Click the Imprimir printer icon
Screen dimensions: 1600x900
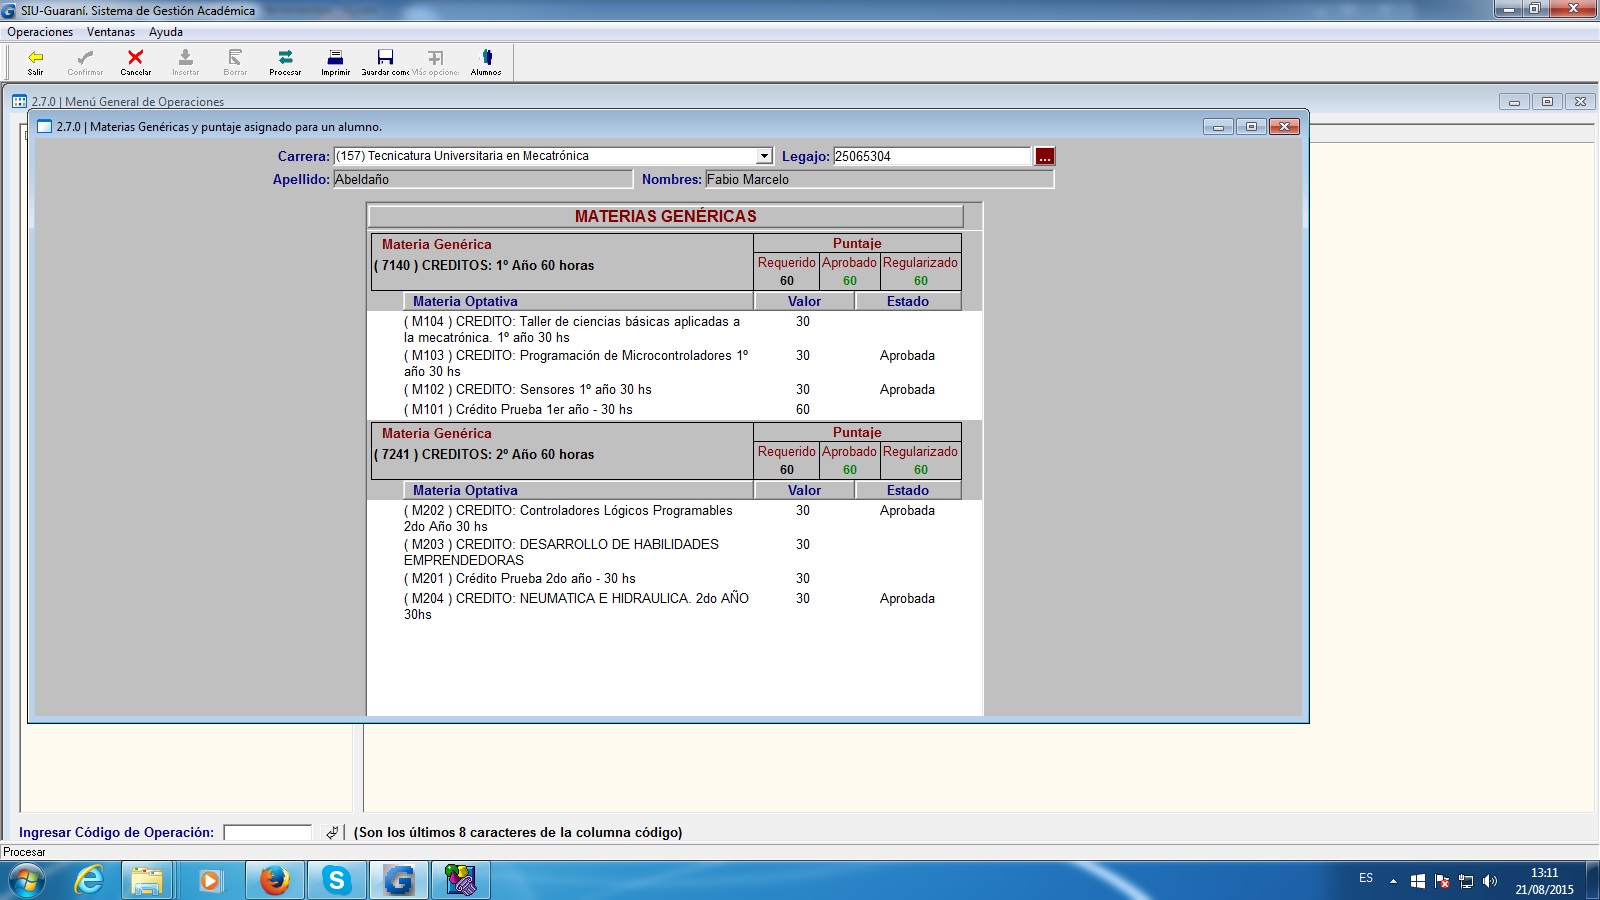(336, 62)
